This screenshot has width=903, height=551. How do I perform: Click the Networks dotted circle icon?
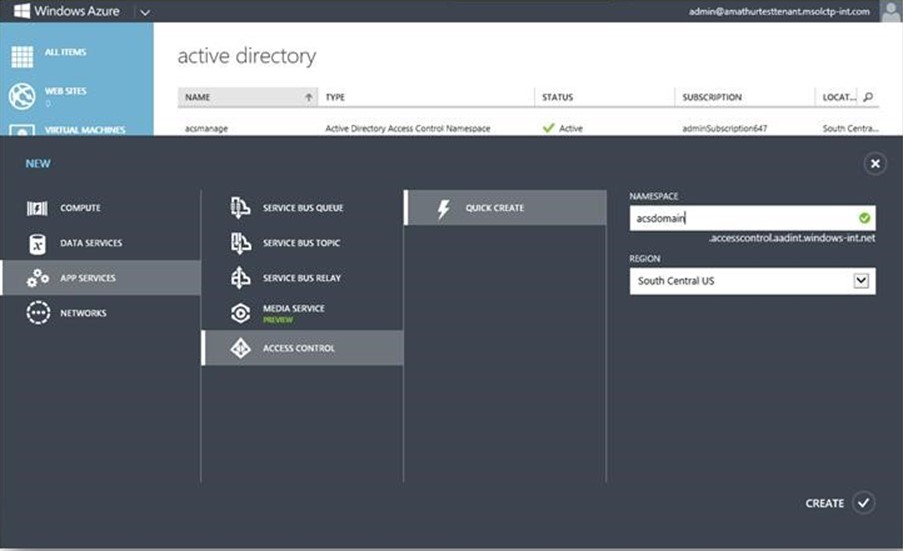coord(38,313)
